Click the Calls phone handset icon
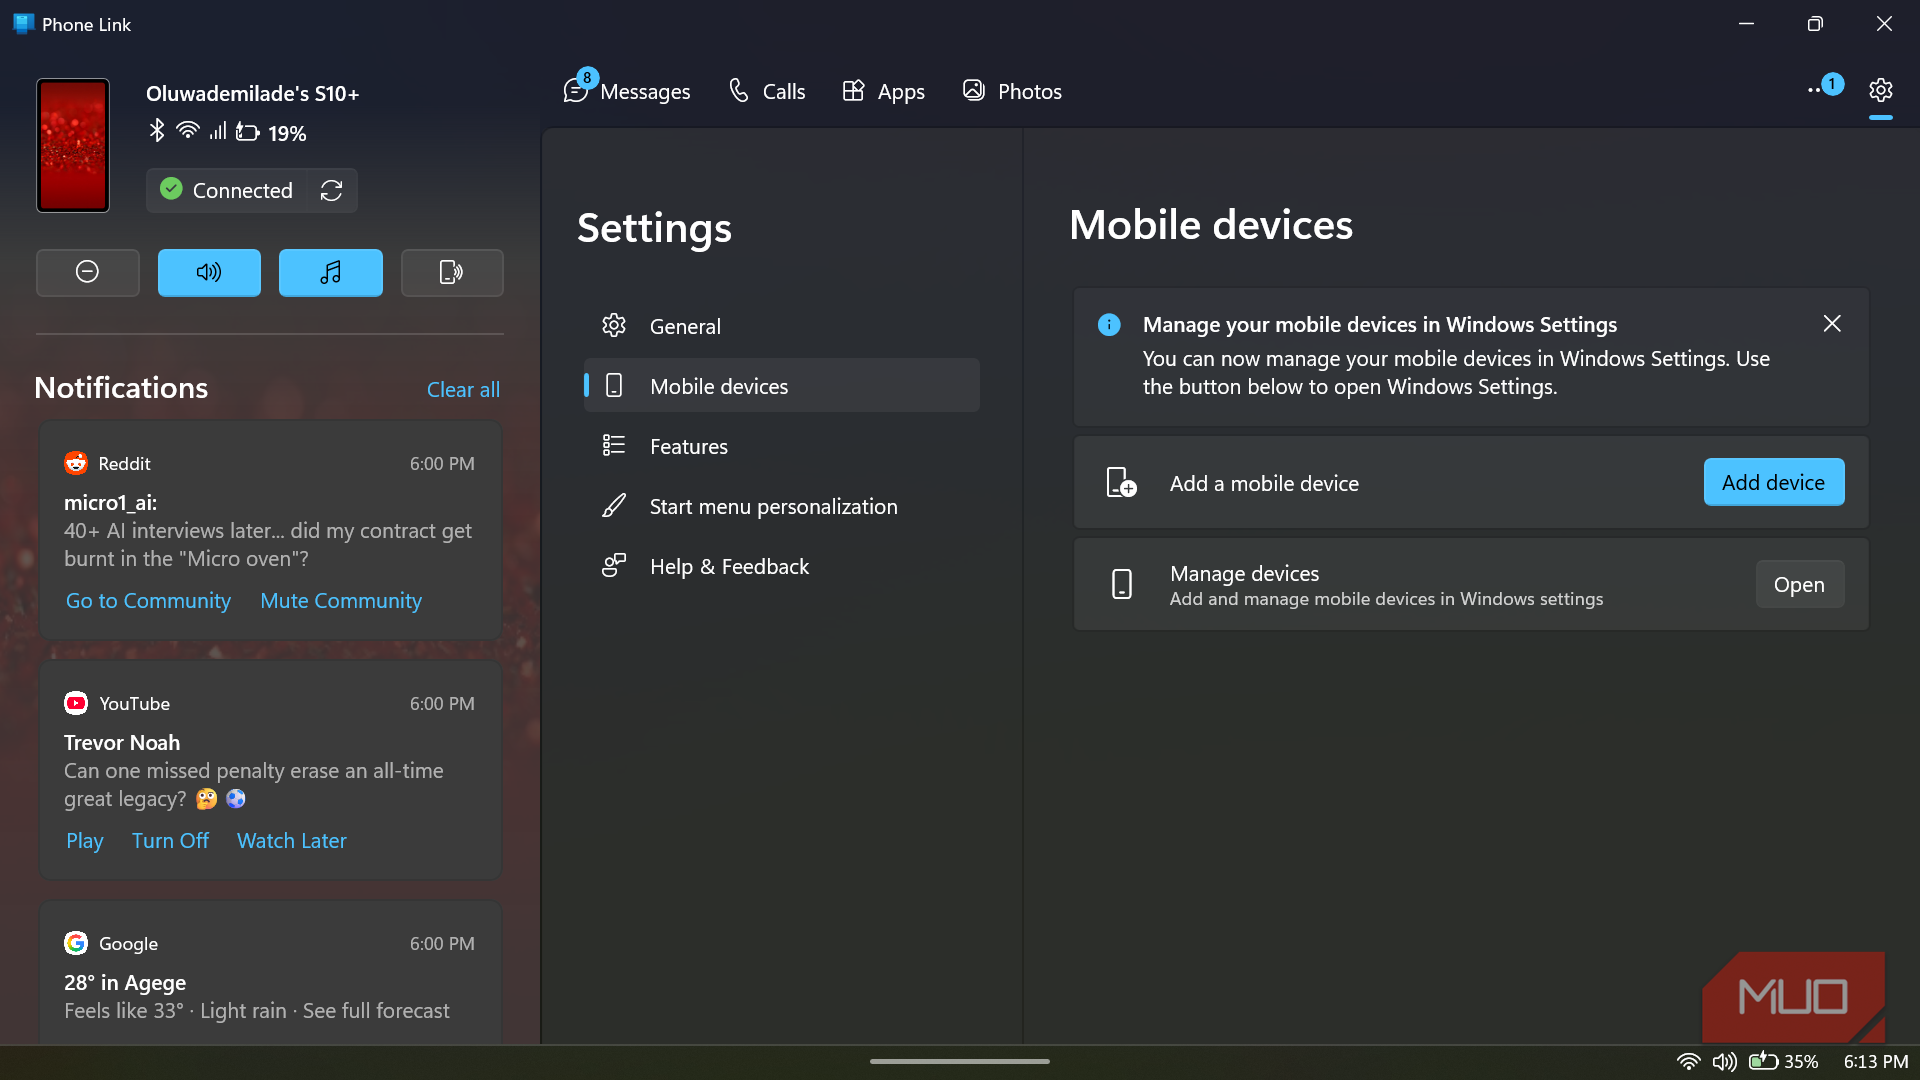 coord(739,90)
